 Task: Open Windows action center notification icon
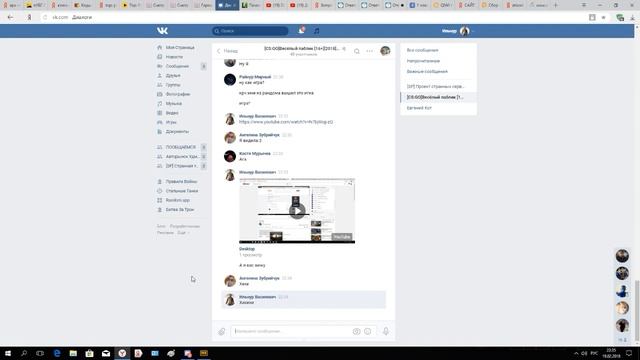point(629,353)
